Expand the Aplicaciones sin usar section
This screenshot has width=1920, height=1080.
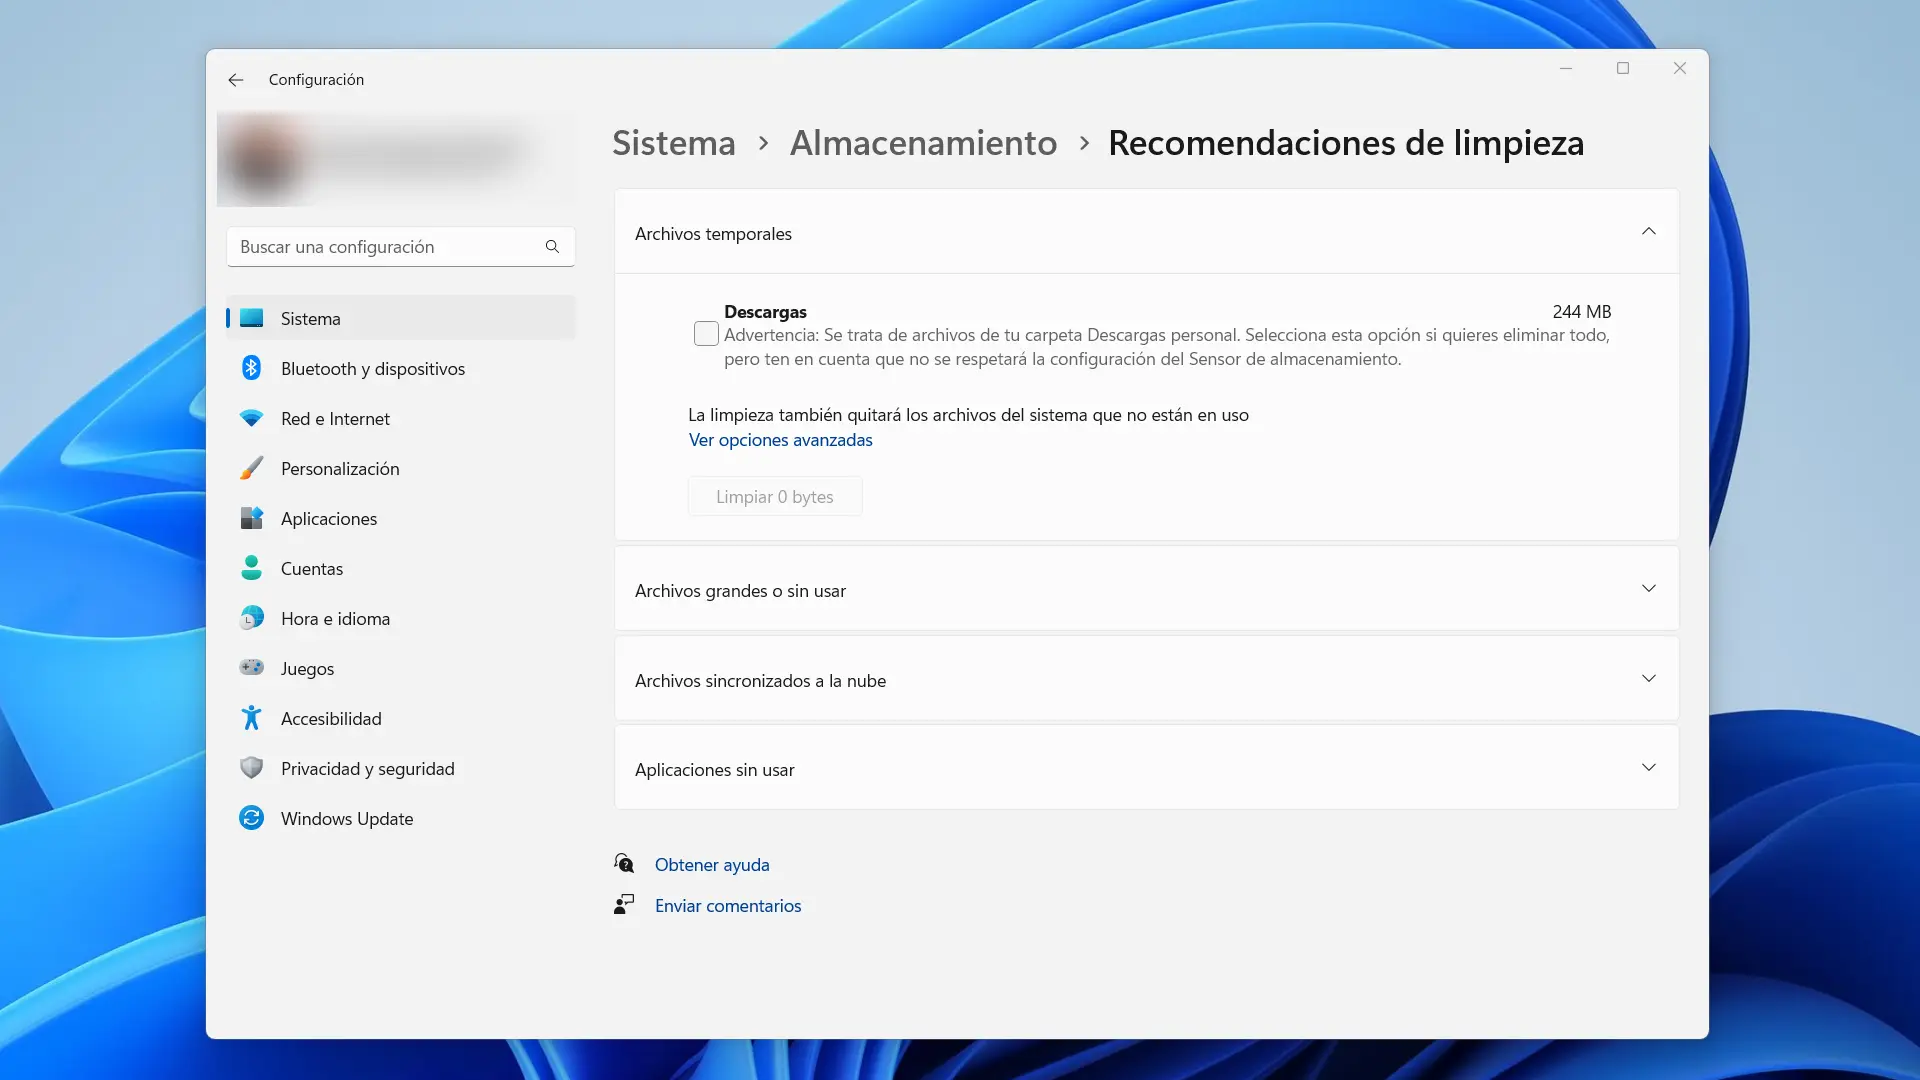pos(1648,768)
